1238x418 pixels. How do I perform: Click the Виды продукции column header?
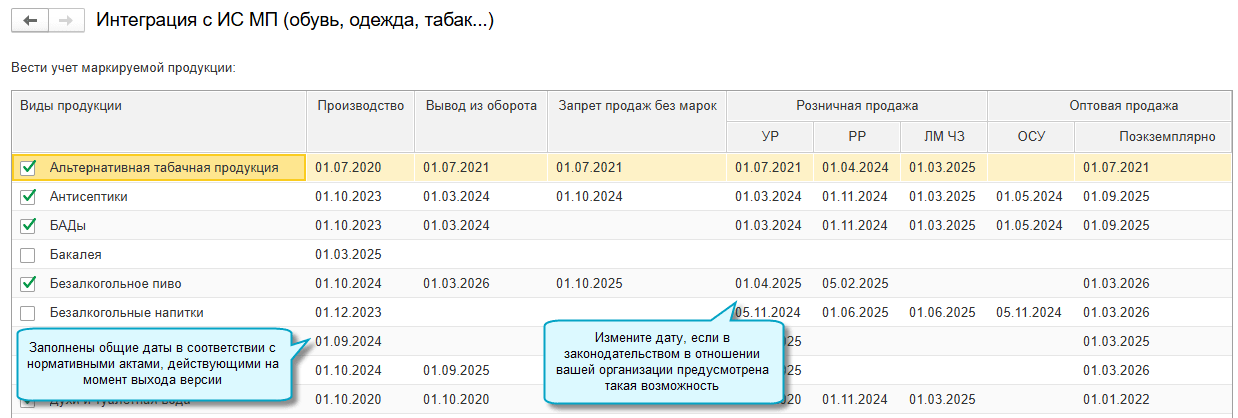click(159, 122)
